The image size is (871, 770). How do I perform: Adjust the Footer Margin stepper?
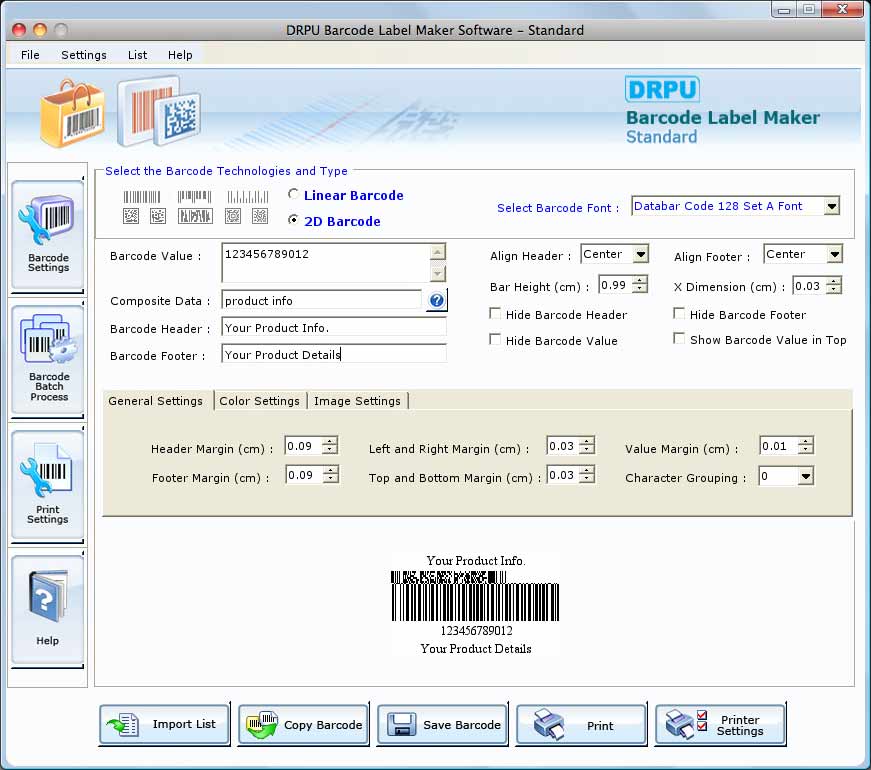click(x=331, y=475)
